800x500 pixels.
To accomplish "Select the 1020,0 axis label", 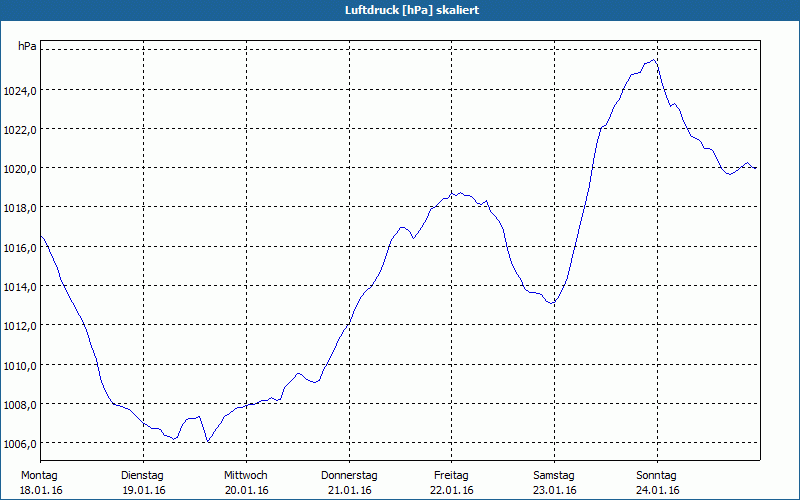I will 20,169.
